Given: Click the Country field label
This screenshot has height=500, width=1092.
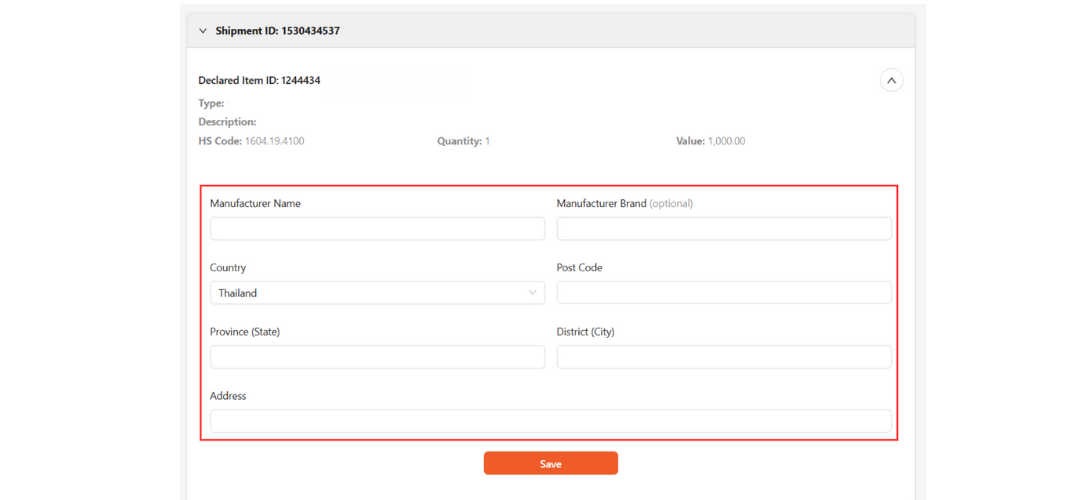Looking at the screenshot, I should click(x=228, y=268).
